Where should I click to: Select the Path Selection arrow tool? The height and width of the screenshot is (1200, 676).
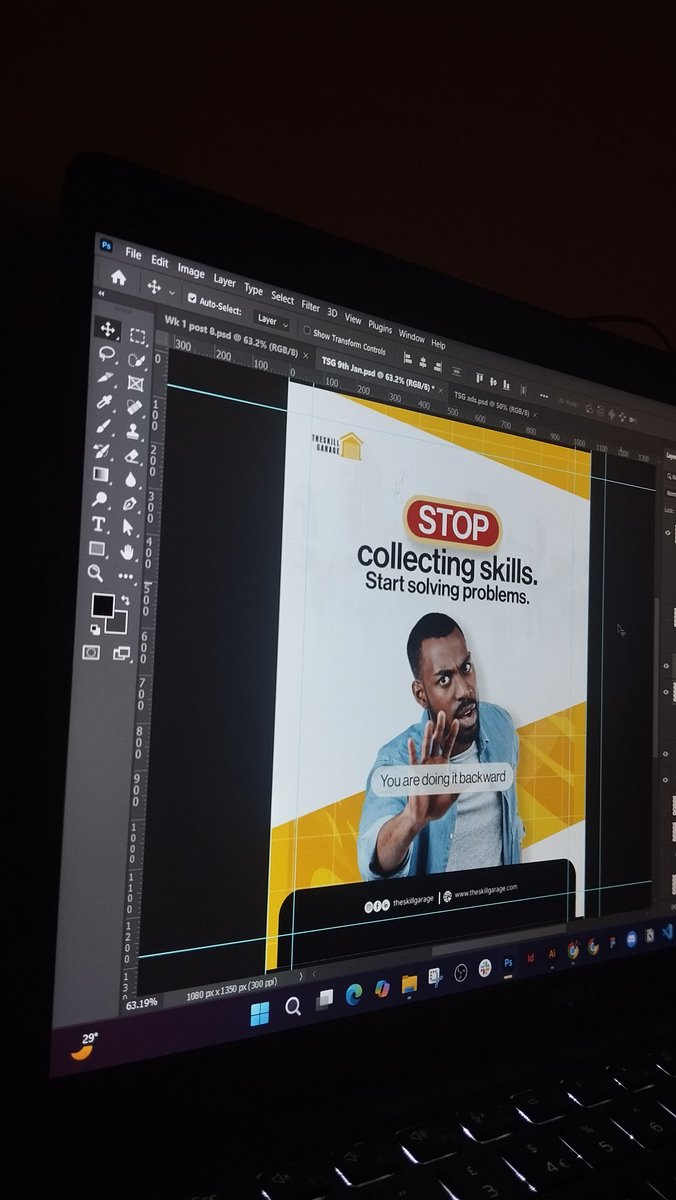coord(127,526)
